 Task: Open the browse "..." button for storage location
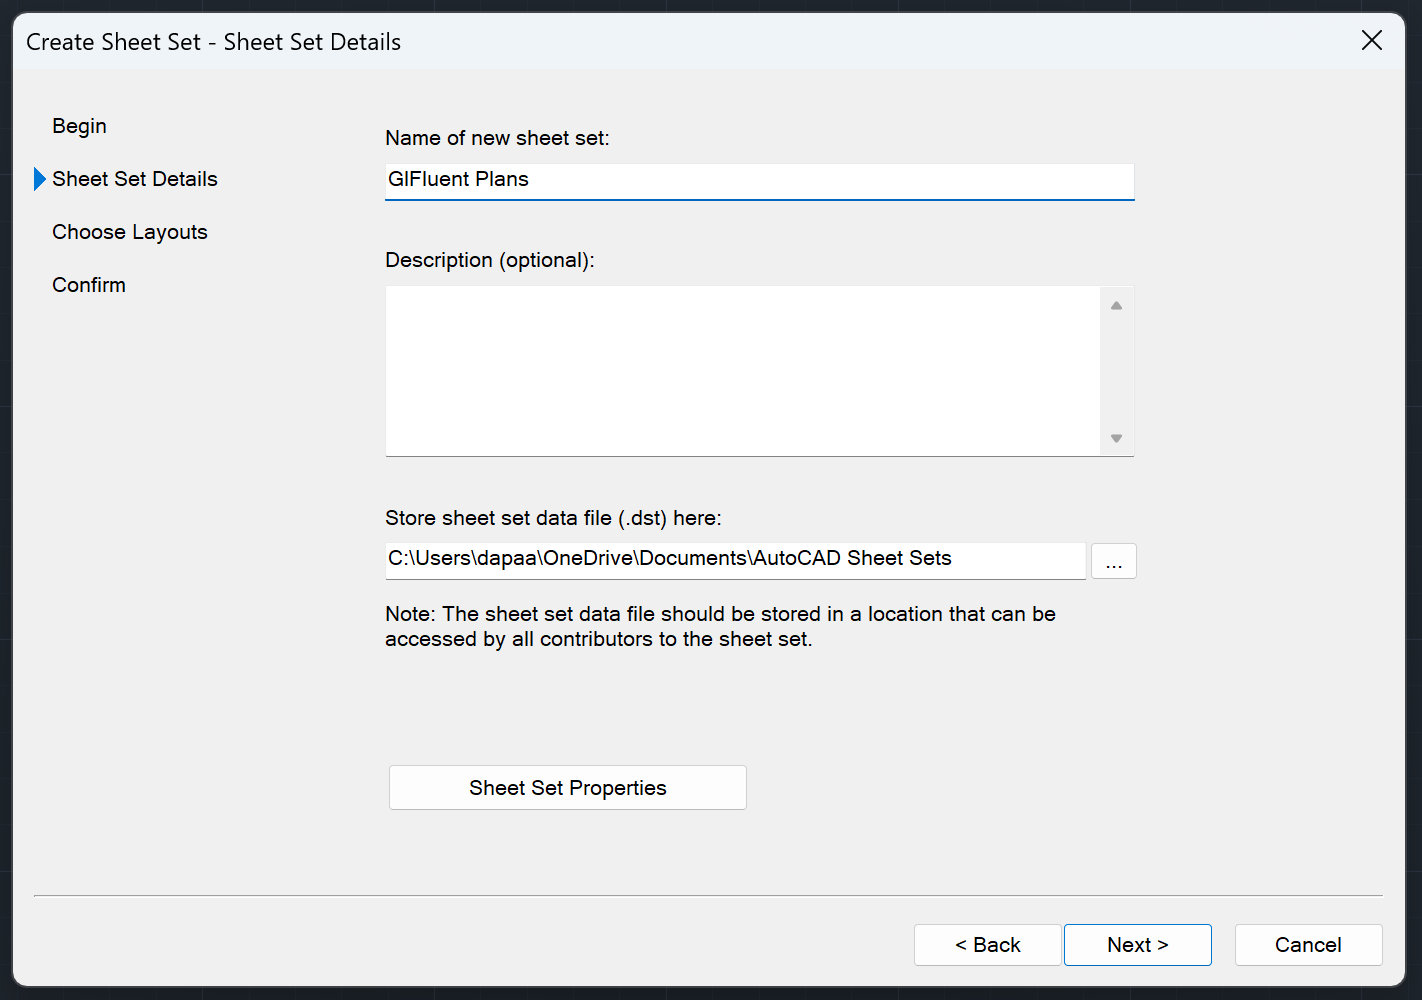coord(1113,561)
